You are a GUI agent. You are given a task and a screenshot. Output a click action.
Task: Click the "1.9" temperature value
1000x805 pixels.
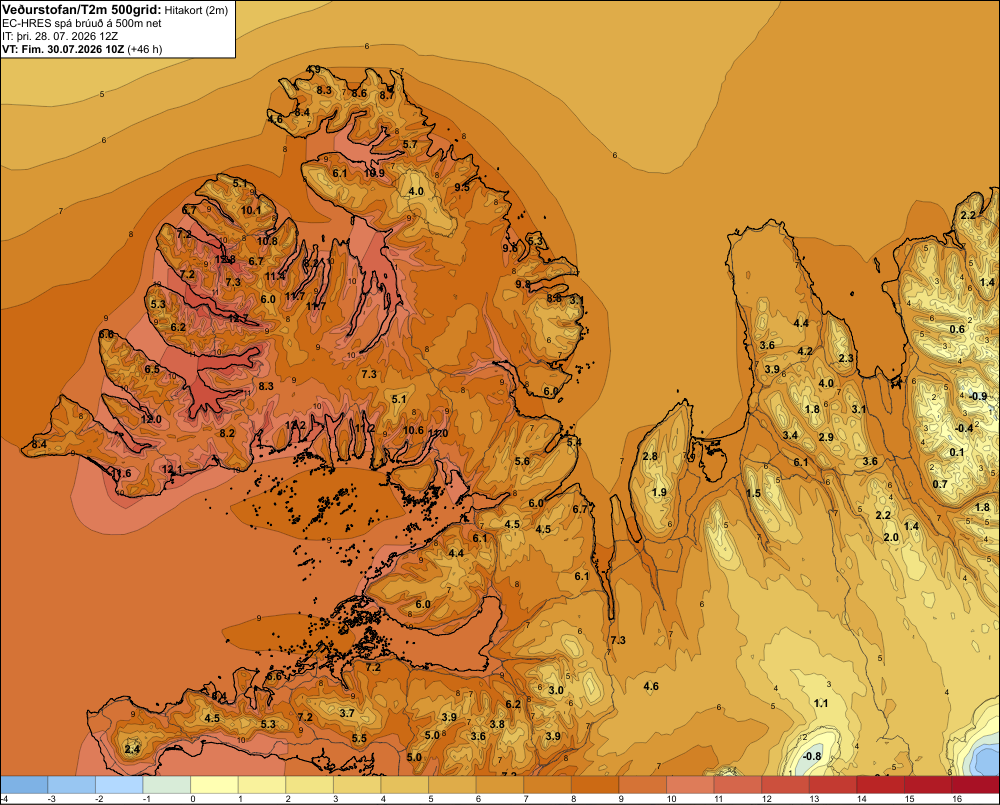click(x=659, y=492)
